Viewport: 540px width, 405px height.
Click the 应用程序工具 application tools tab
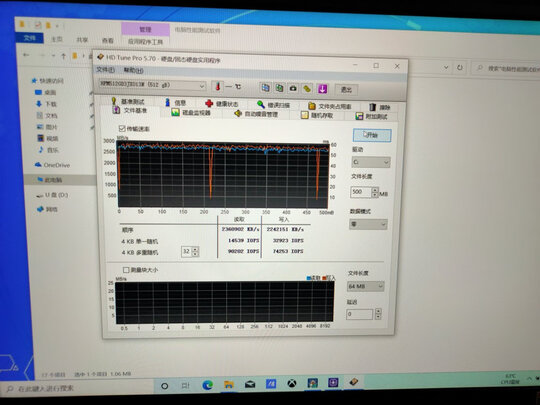point(145,42)
